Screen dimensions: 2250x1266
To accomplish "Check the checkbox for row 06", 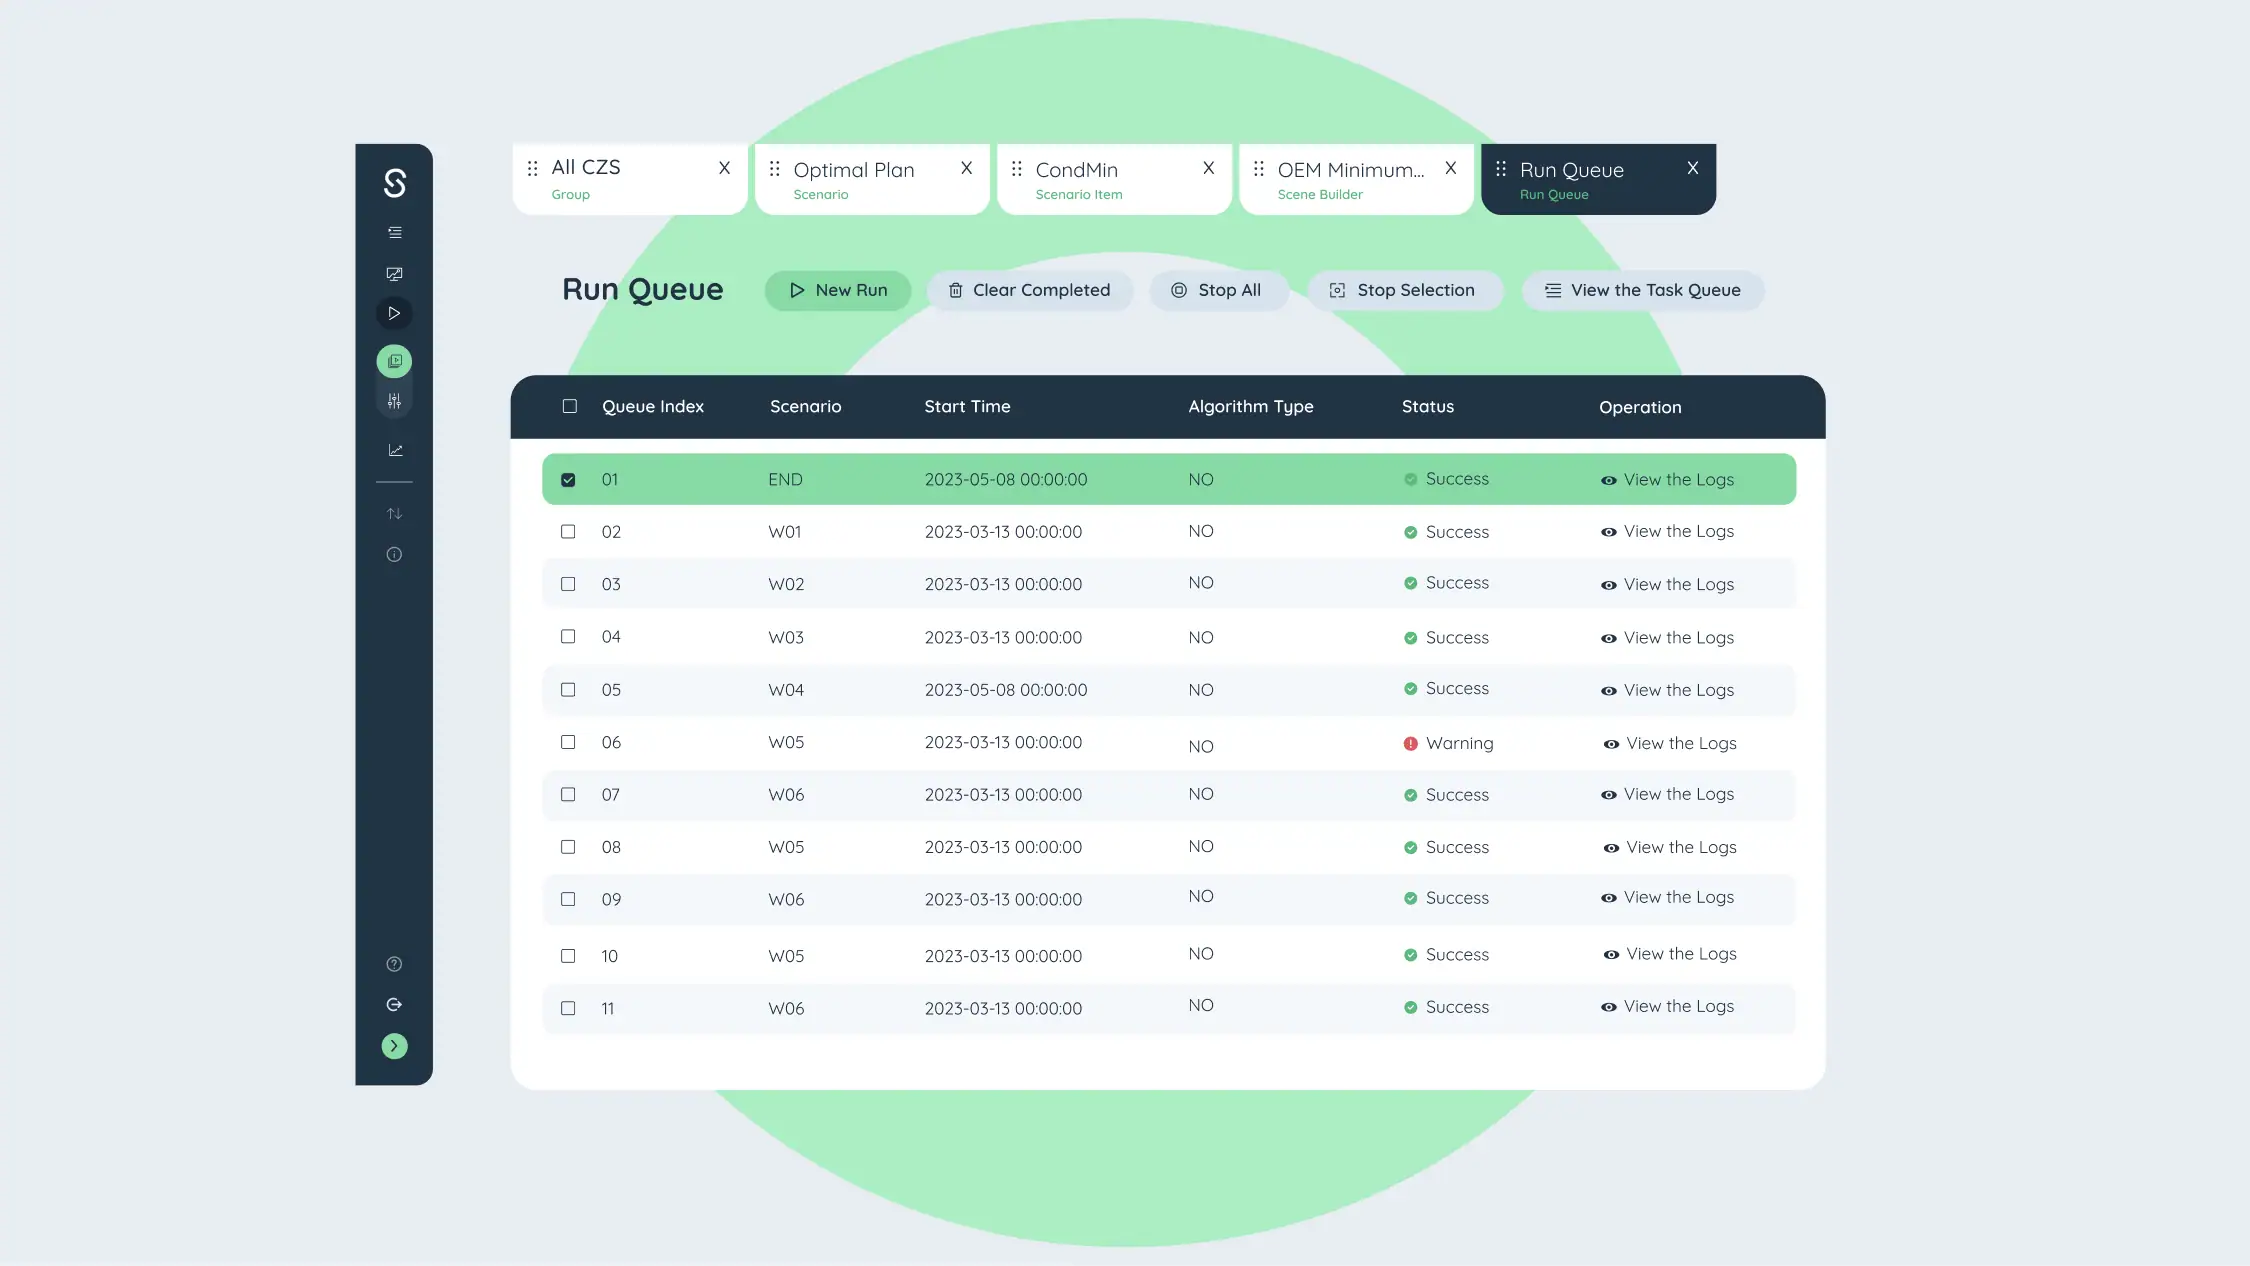I will pos(568,742).
